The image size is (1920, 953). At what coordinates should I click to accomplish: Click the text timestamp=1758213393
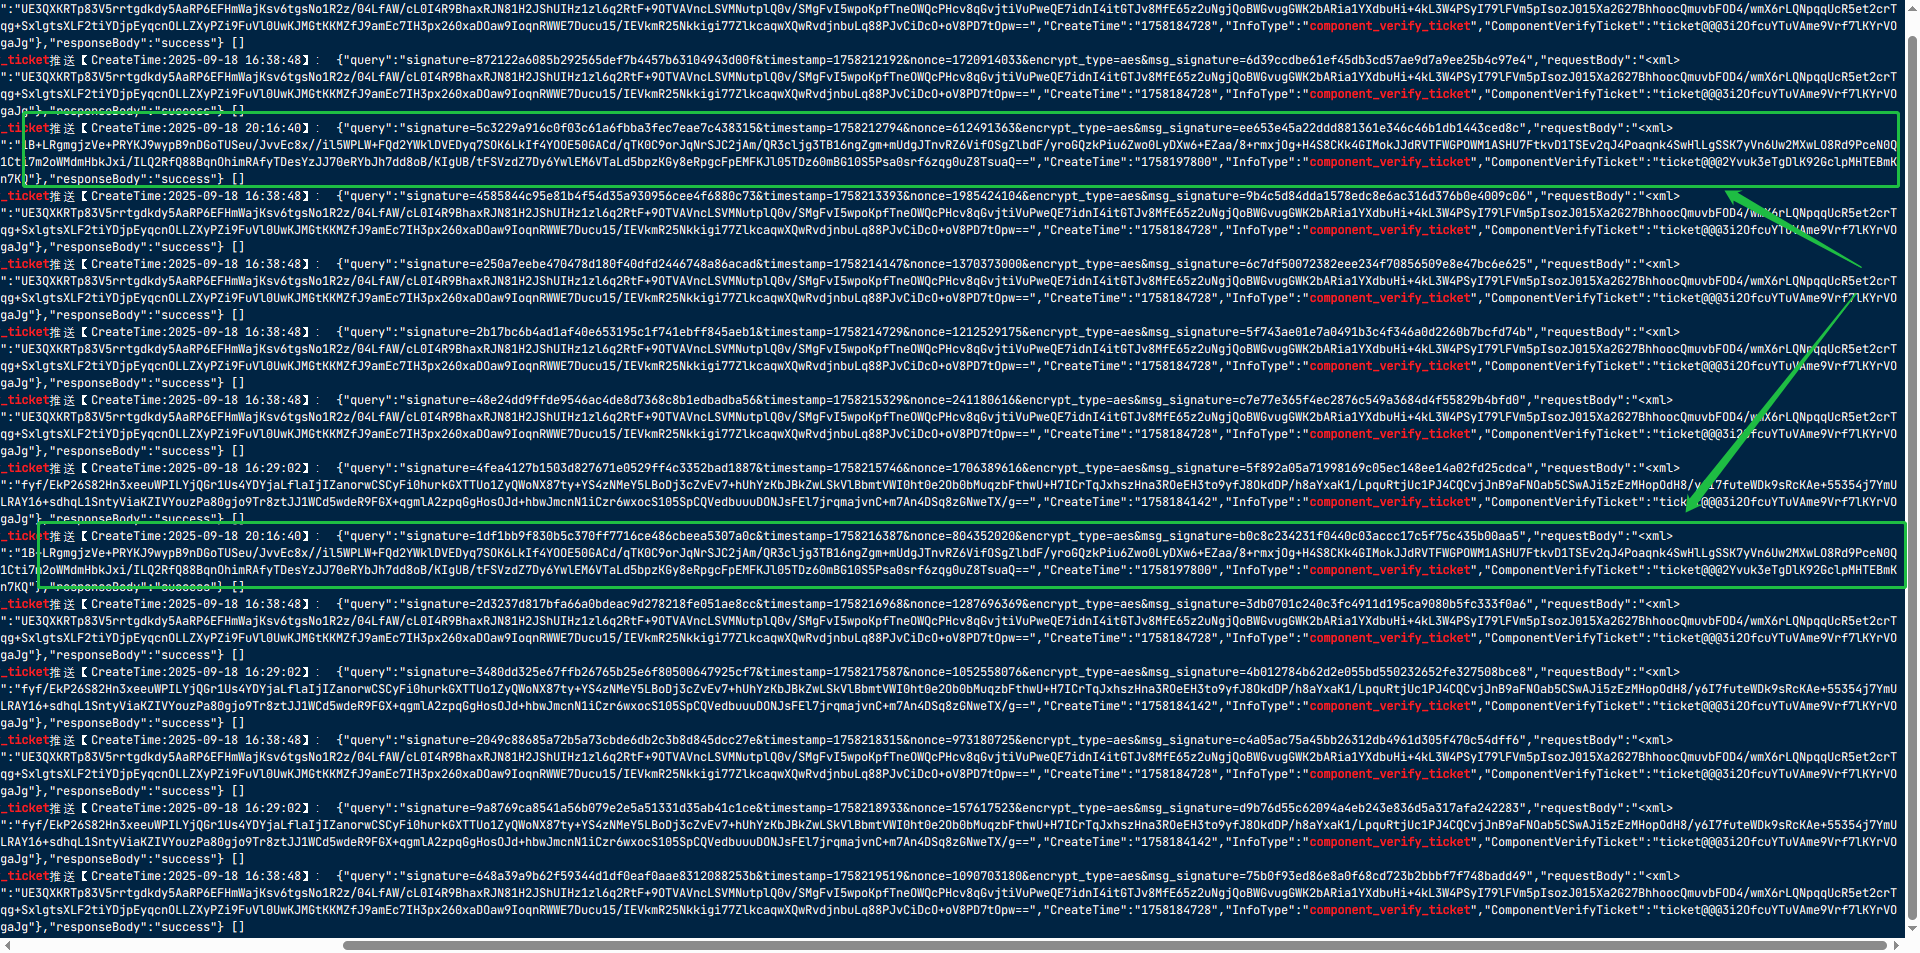tap(833, 196)
